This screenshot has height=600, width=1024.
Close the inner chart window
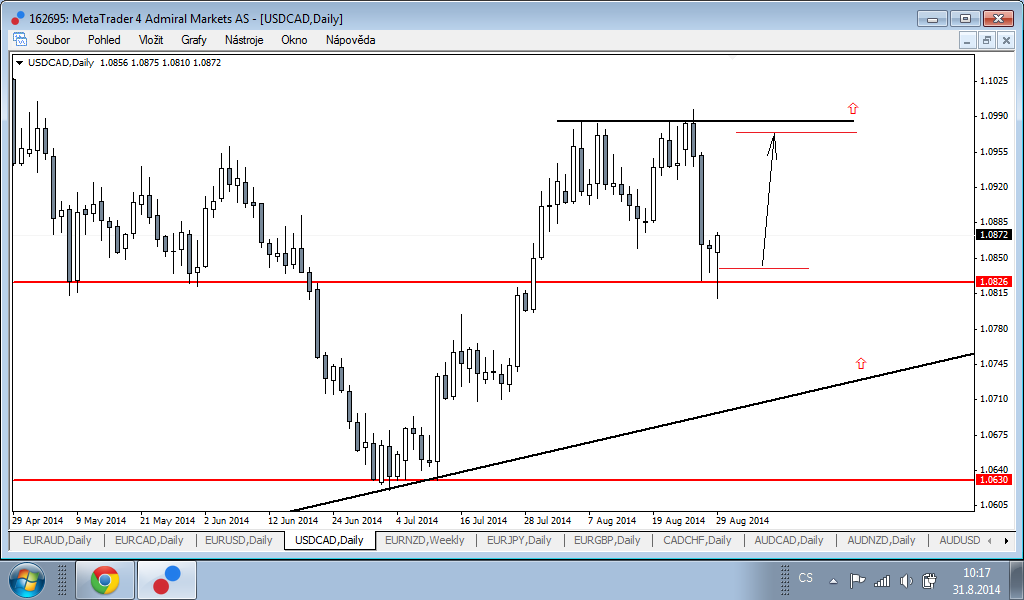point(1004,40)
